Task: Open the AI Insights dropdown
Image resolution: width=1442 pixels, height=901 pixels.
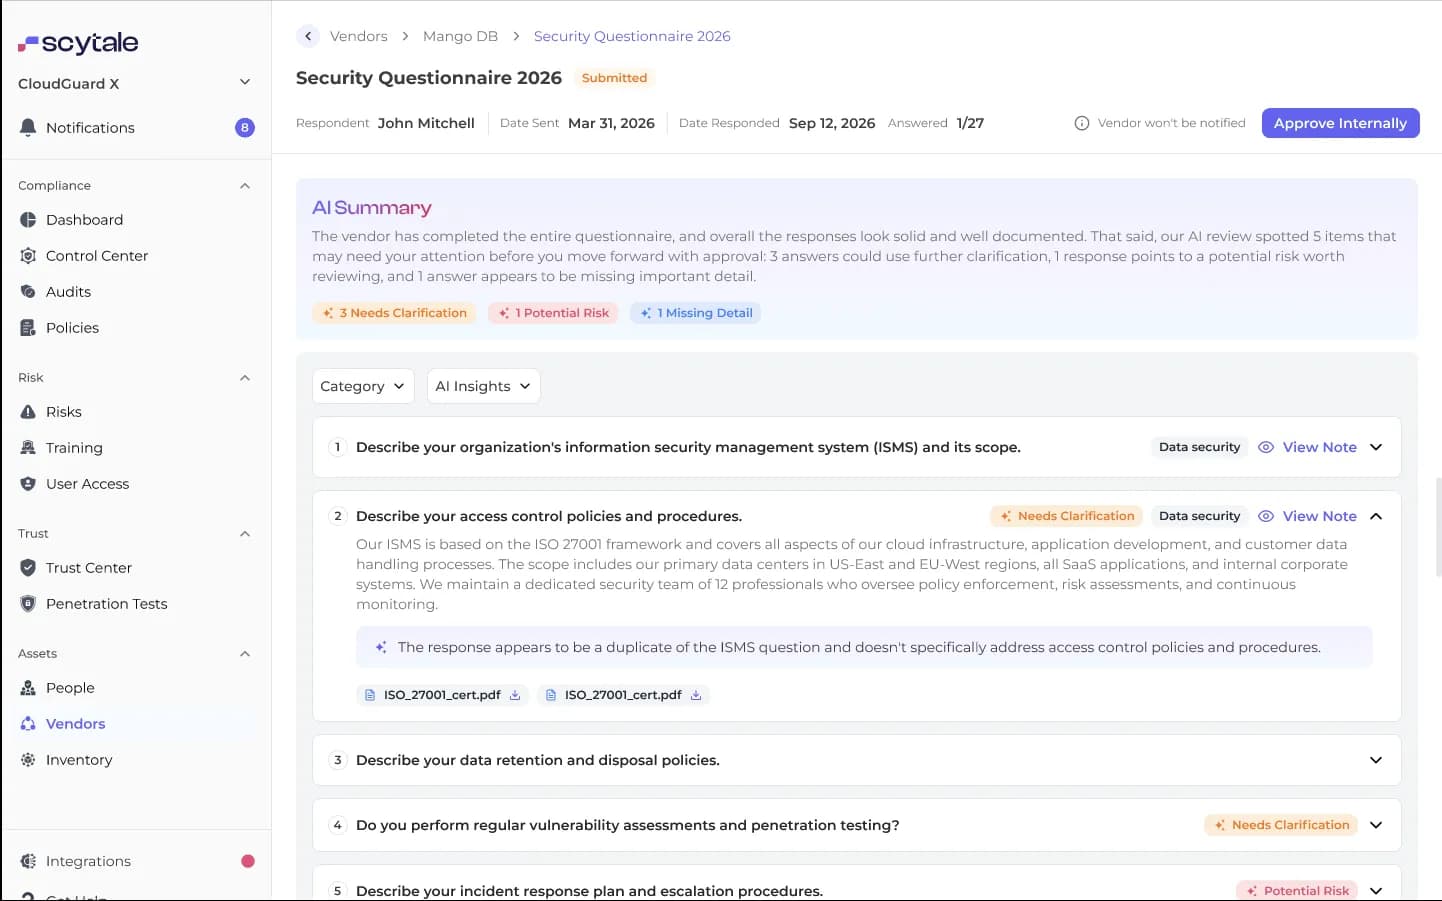Action: click(x=484, y=386)
